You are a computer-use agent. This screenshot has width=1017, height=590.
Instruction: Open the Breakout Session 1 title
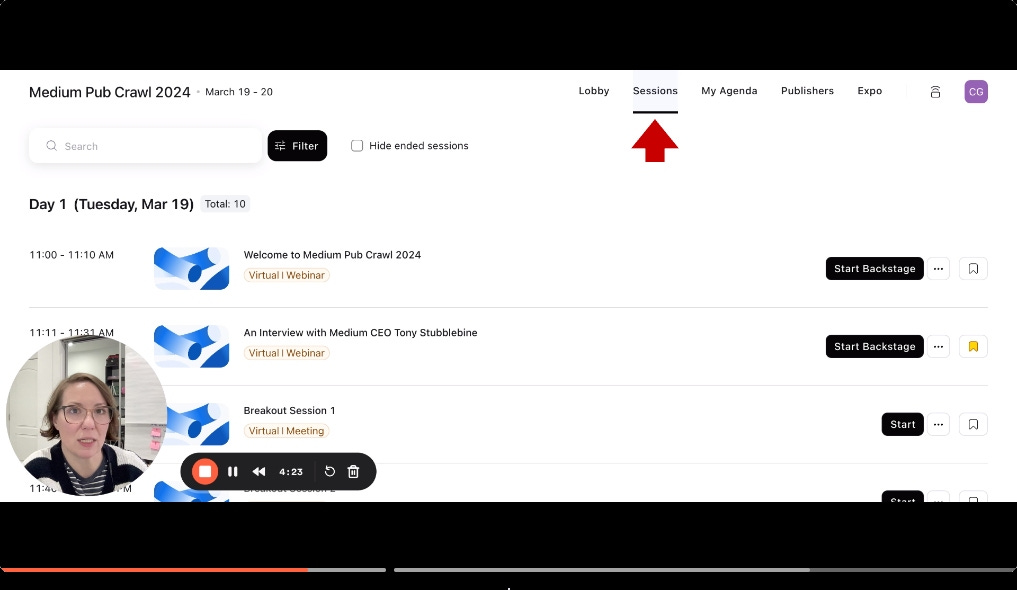(x=289, y=410)
